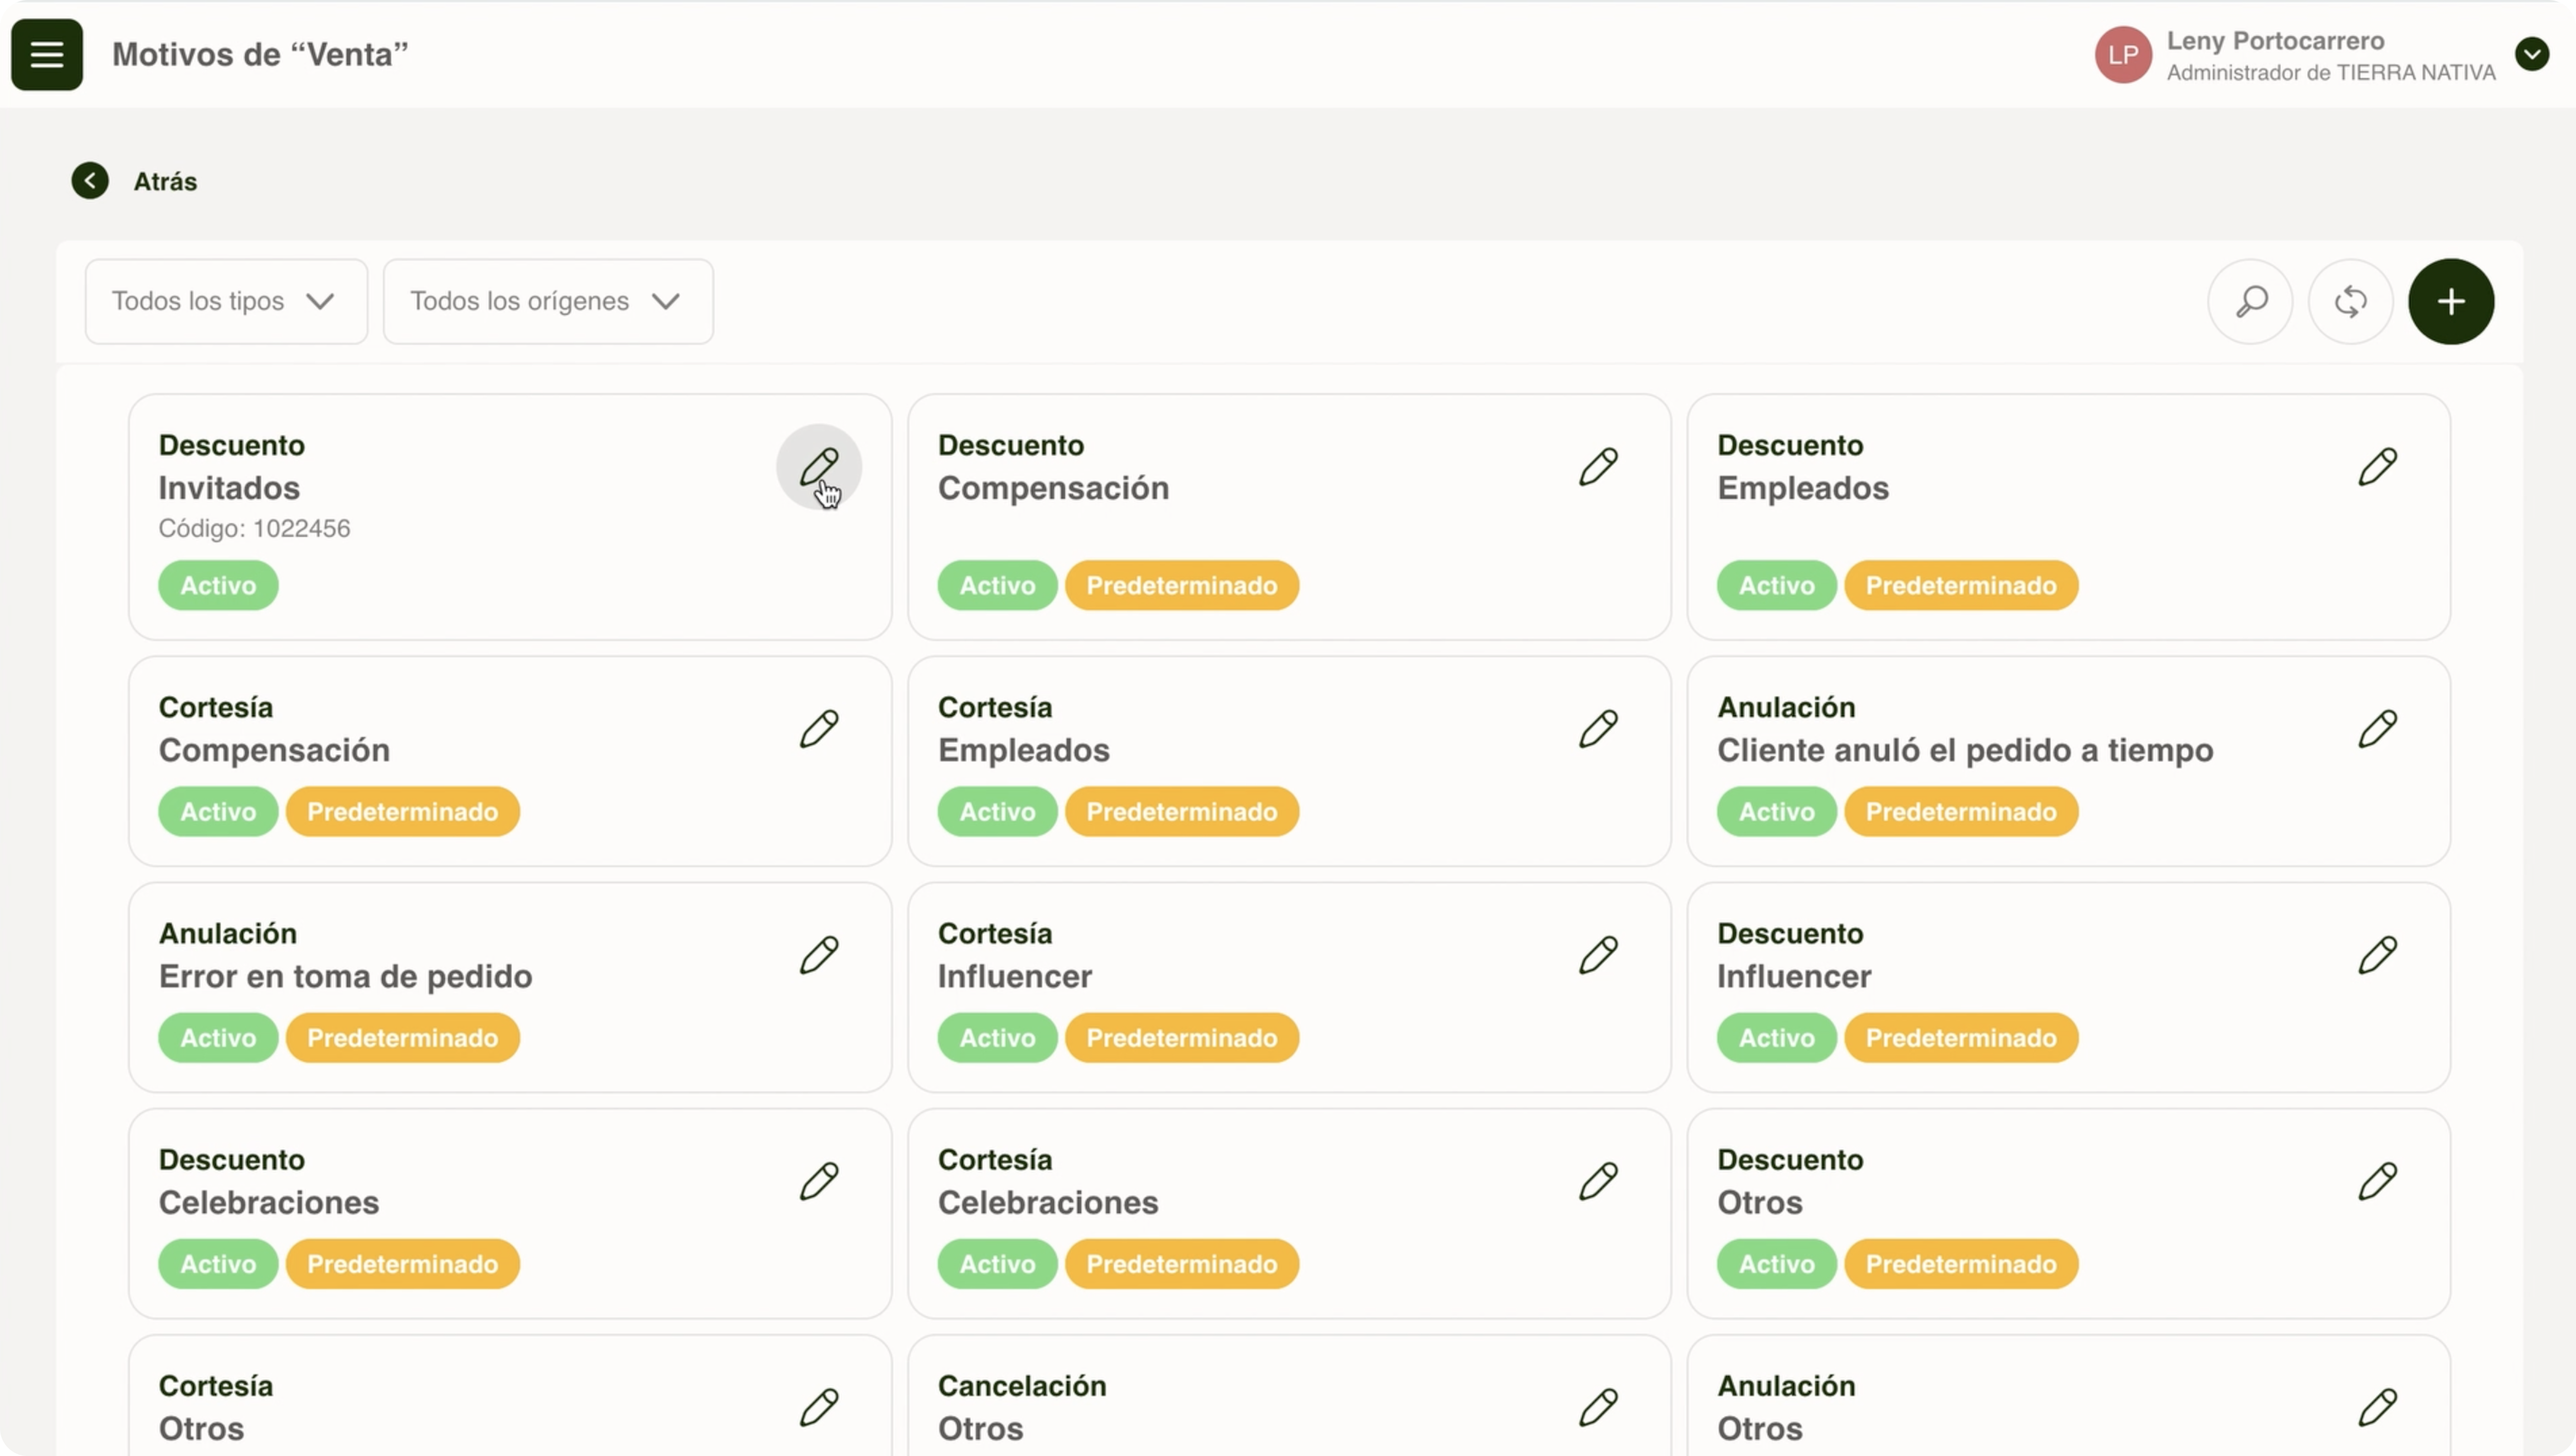This screenshot has height=1456, width=2576.
Task: Edit the Cortesía Celebraciones motivo
Action: coord(1598,1181)
